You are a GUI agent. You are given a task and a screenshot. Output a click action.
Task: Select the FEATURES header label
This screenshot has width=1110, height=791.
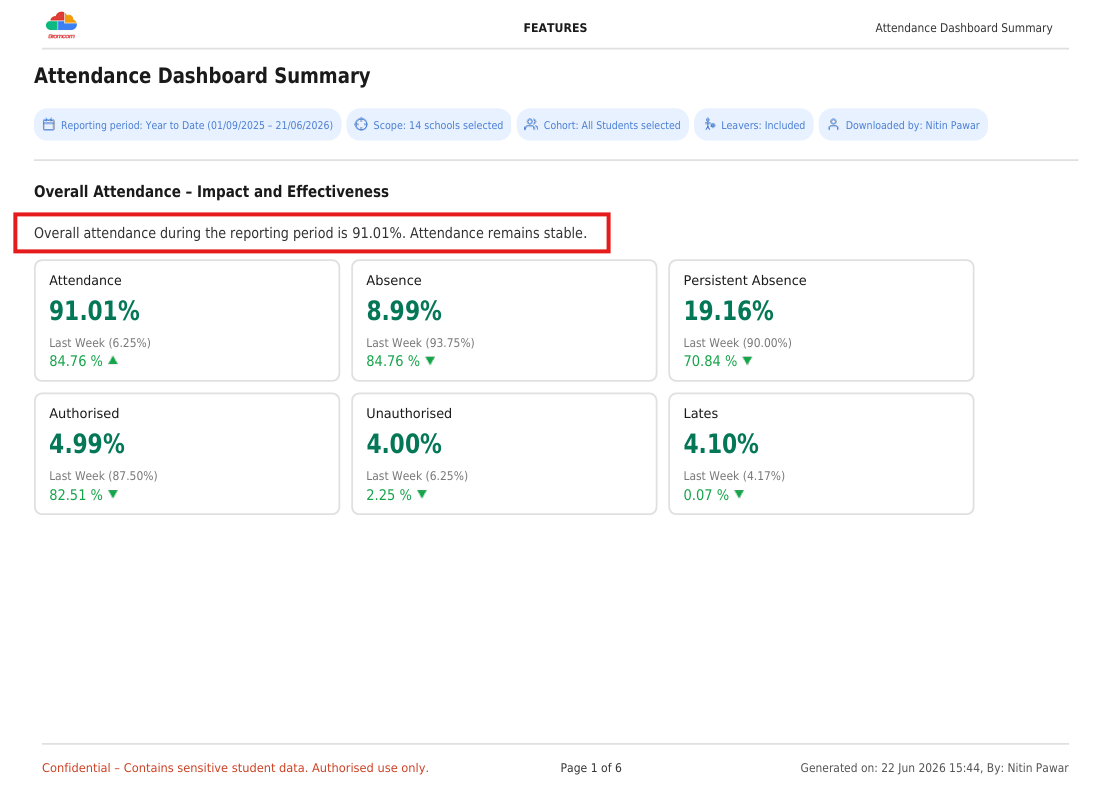tap(555, 28)
